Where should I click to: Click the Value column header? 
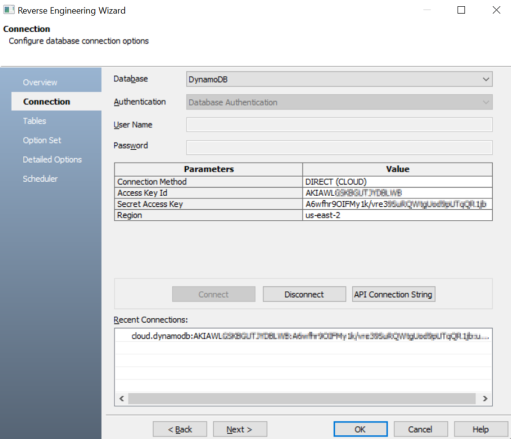[x=397, y=169]
